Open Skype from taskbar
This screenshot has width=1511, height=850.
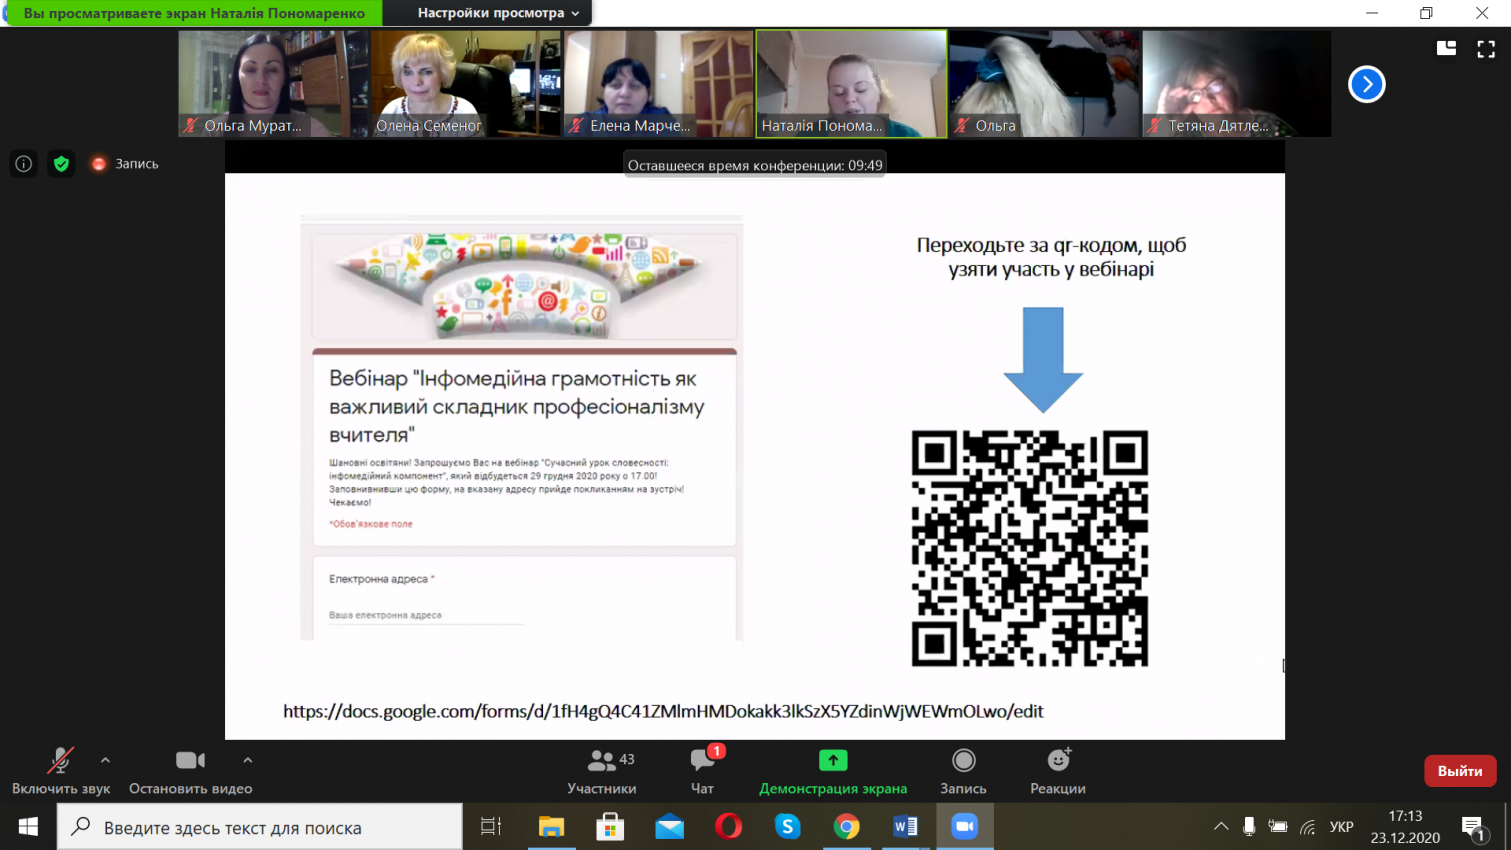click(787, 827)
